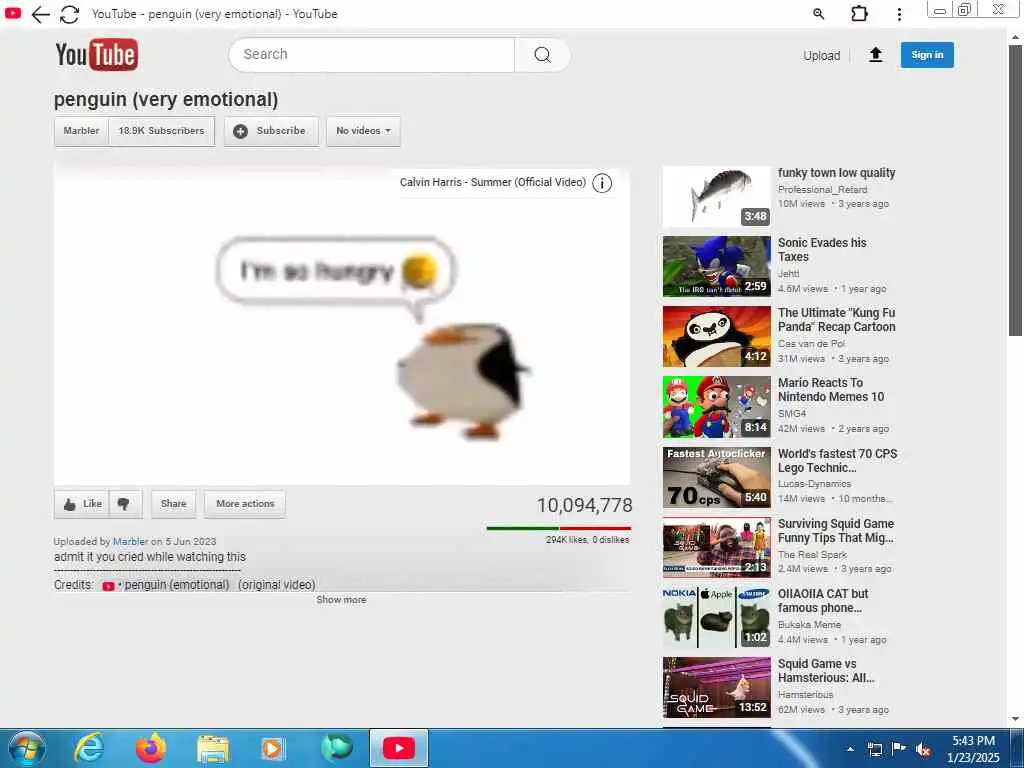
Task: Open Squid Game vs Hamsterious thumbnail
Action: coord(716,688)
